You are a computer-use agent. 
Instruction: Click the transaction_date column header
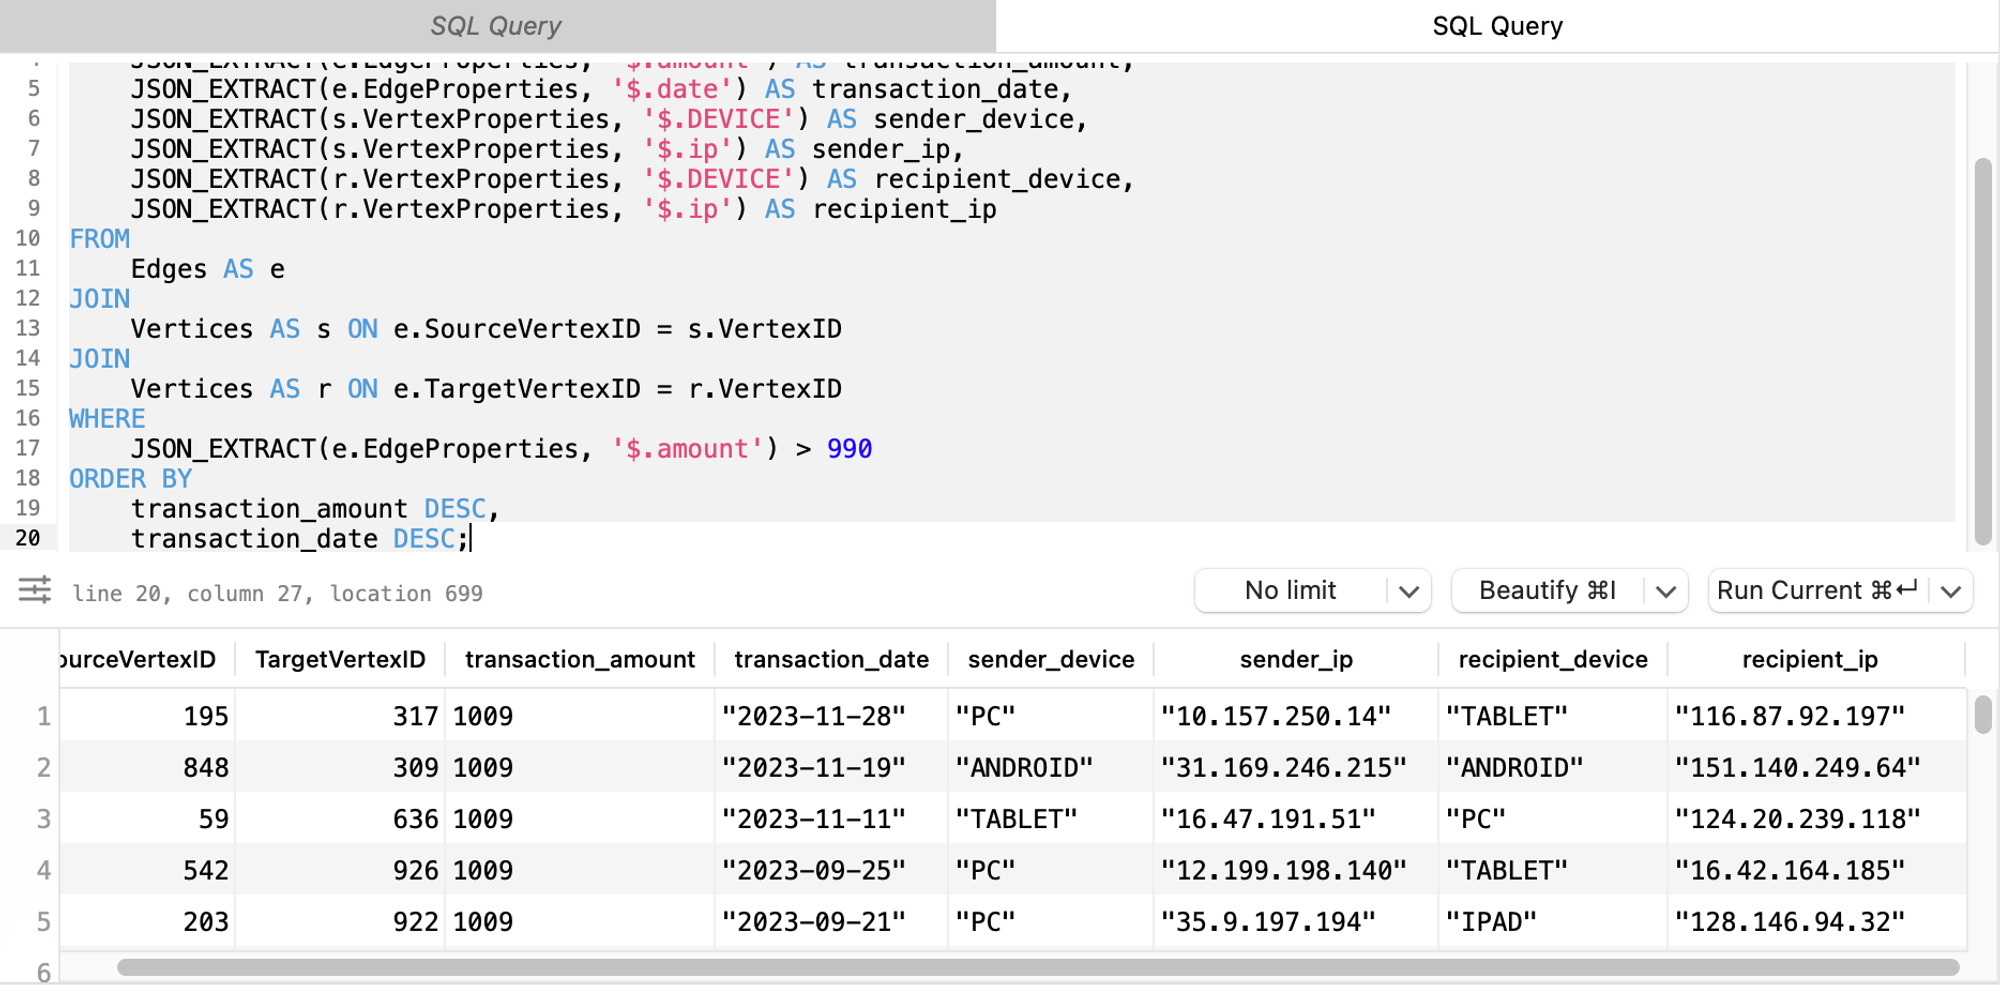[832, 660]
